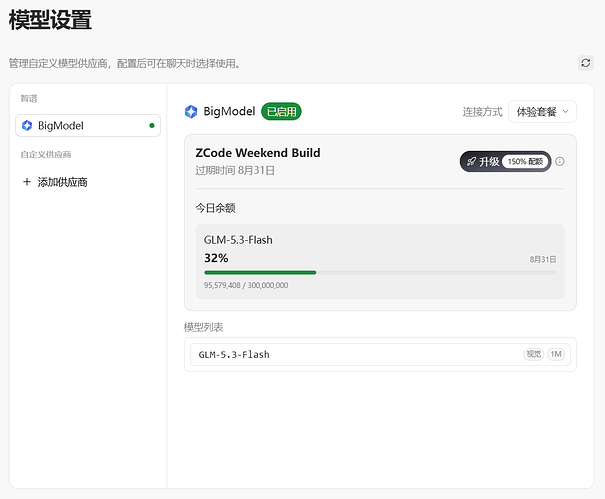Select GLM-5.3-Flash row in model list
The image size is (605, 499).
click(x=380, y=354)
